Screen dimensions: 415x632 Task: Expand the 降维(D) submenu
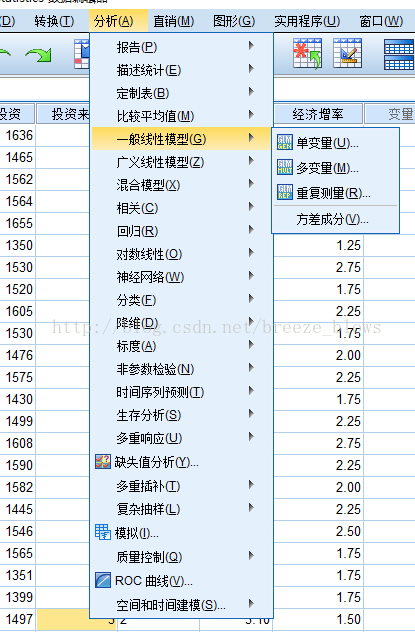tap(182, 323)
